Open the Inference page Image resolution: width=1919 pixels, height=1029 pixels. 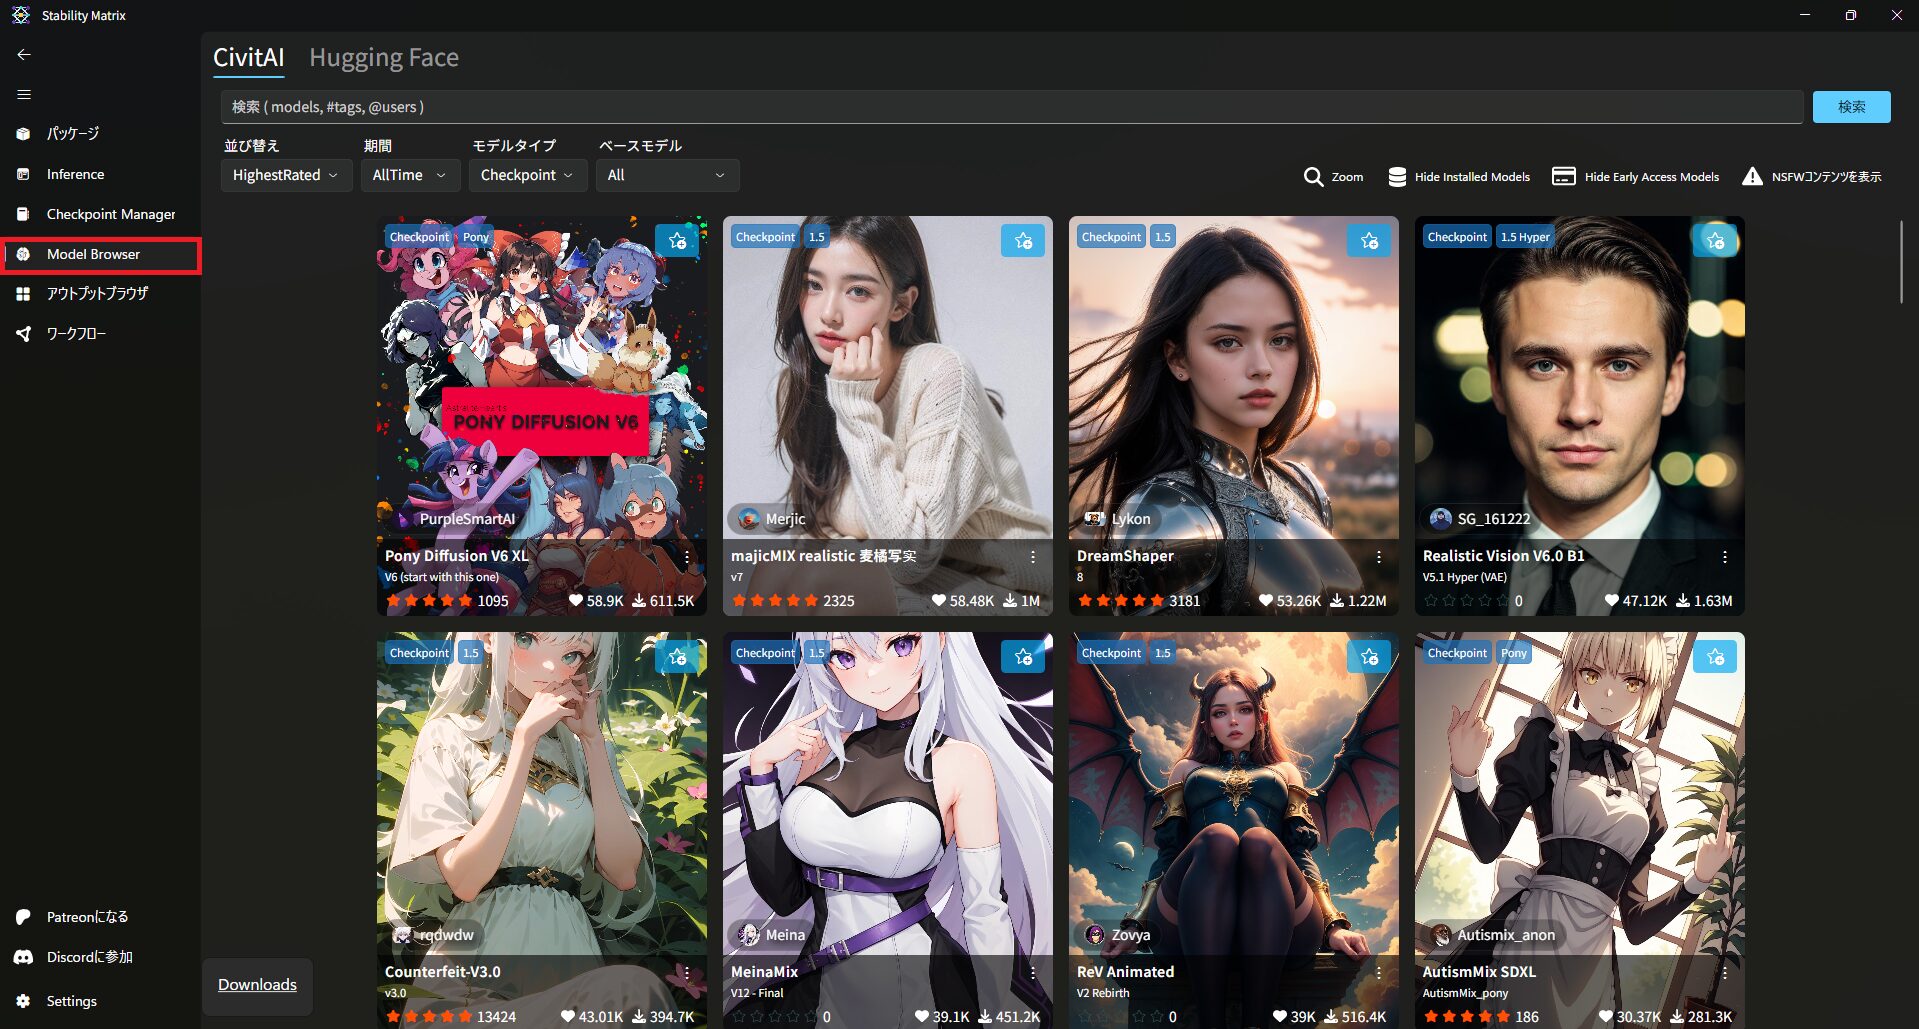click(x=75, y=174)
